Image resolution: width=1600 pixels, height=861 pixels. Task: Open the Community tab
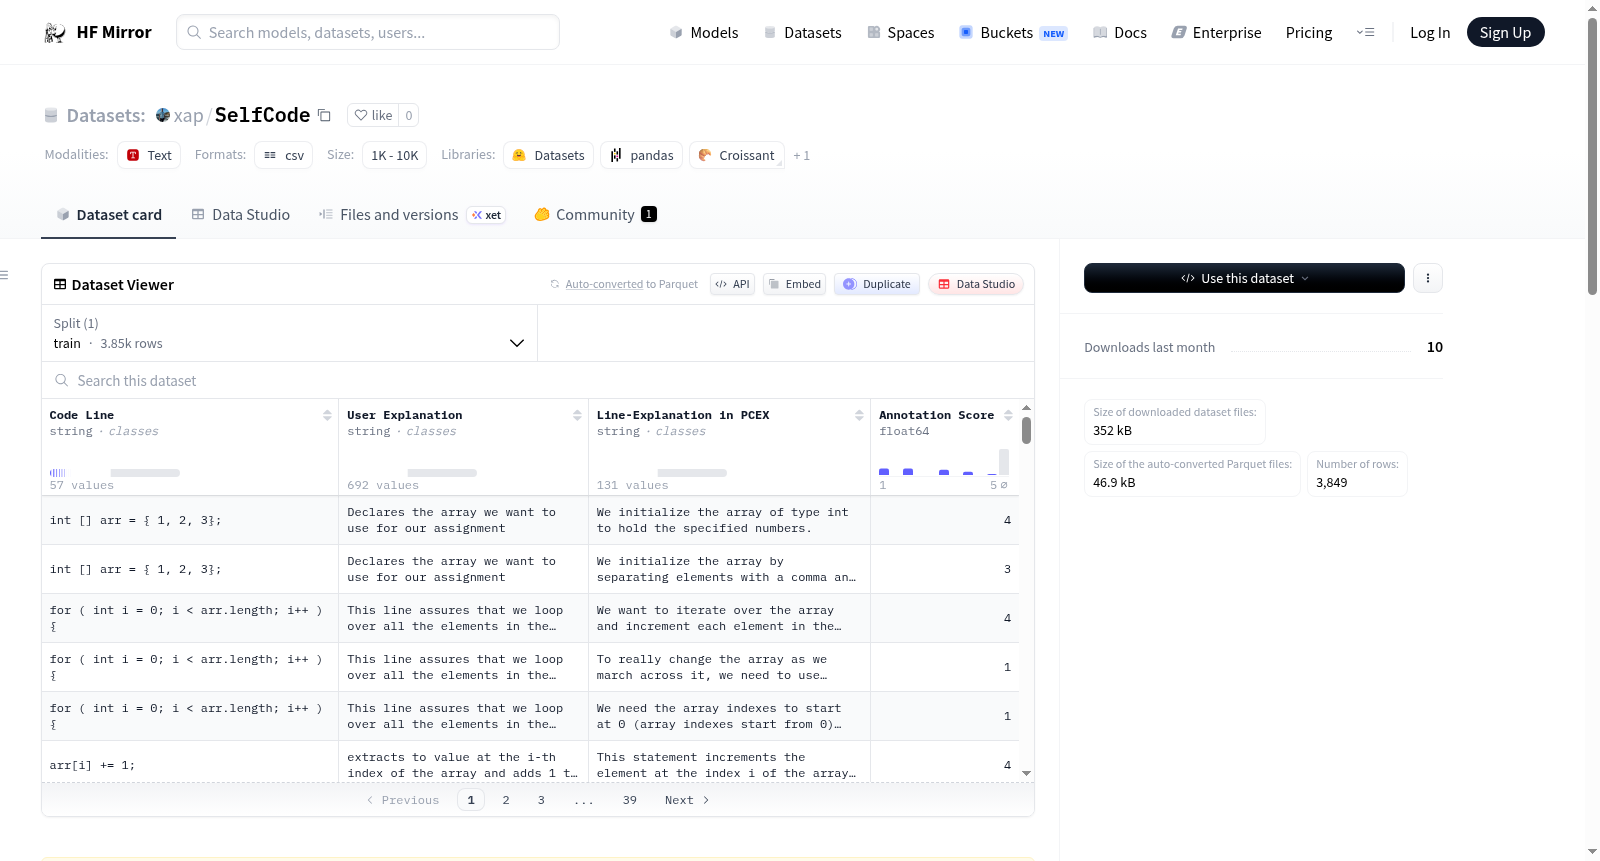595,215
